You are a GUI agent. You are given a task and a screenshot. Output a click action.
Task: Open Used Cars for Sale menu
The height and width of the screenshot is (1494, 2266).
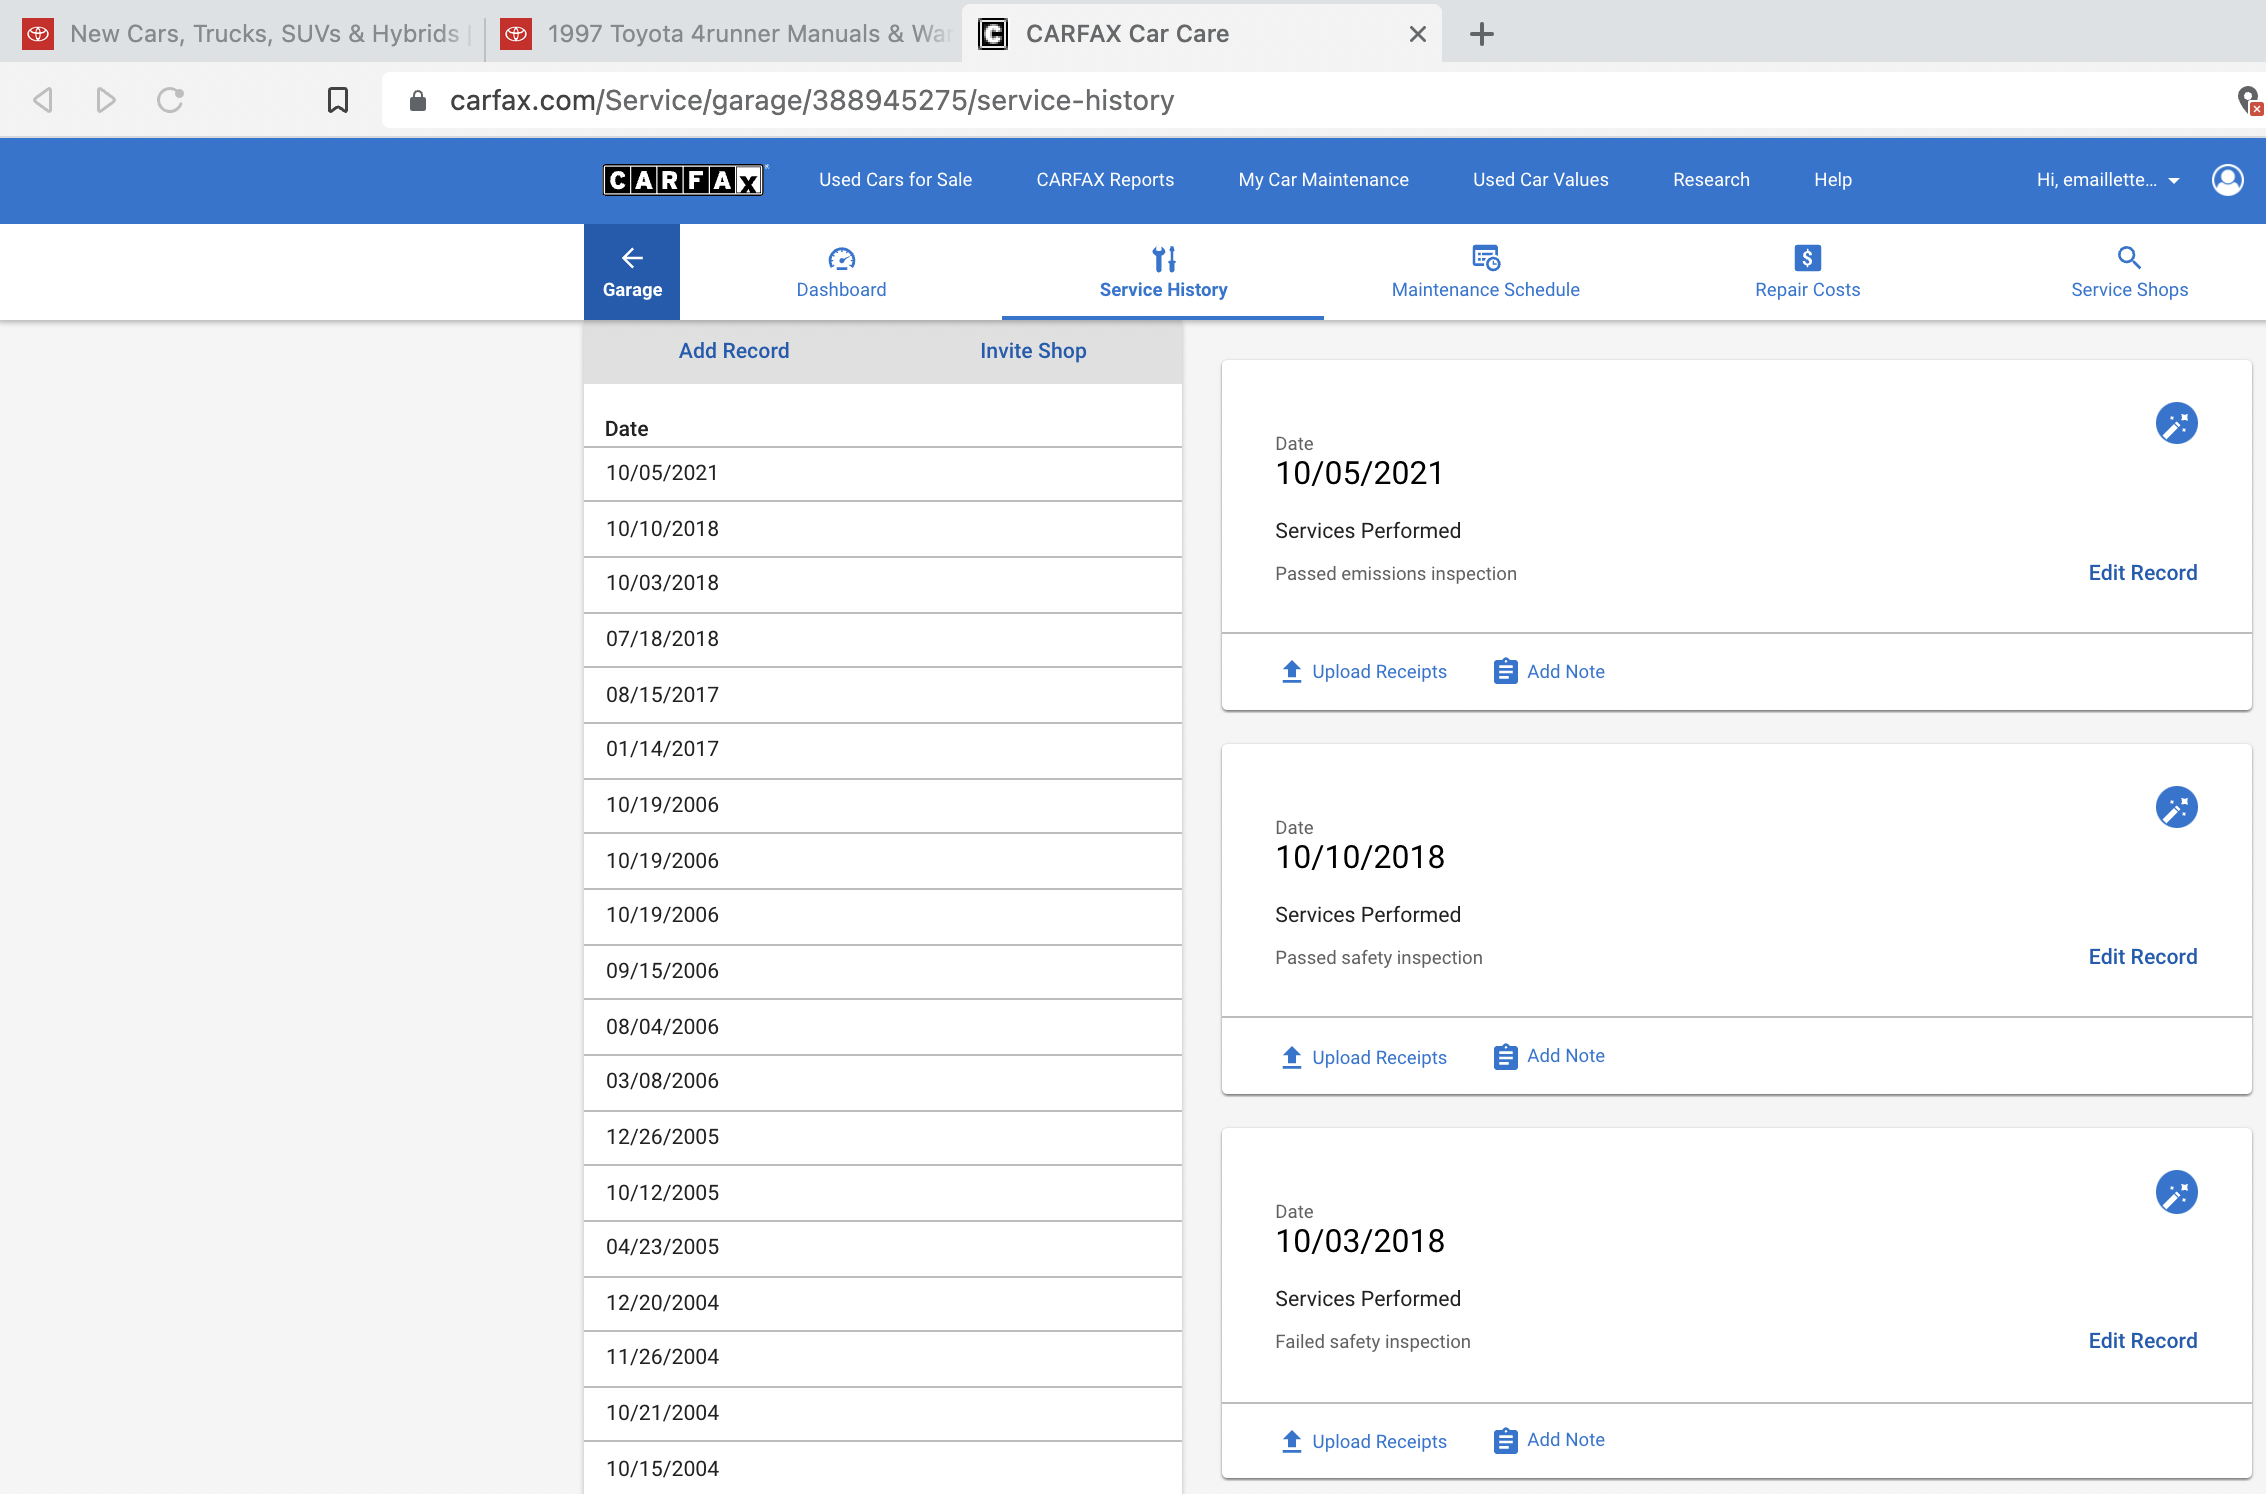point(895,180)
